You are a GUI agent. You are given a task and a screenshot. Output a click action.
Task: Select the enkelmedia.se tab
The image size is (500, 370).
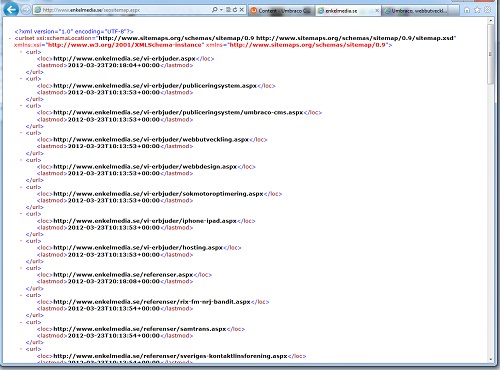[x=344, y=11]
